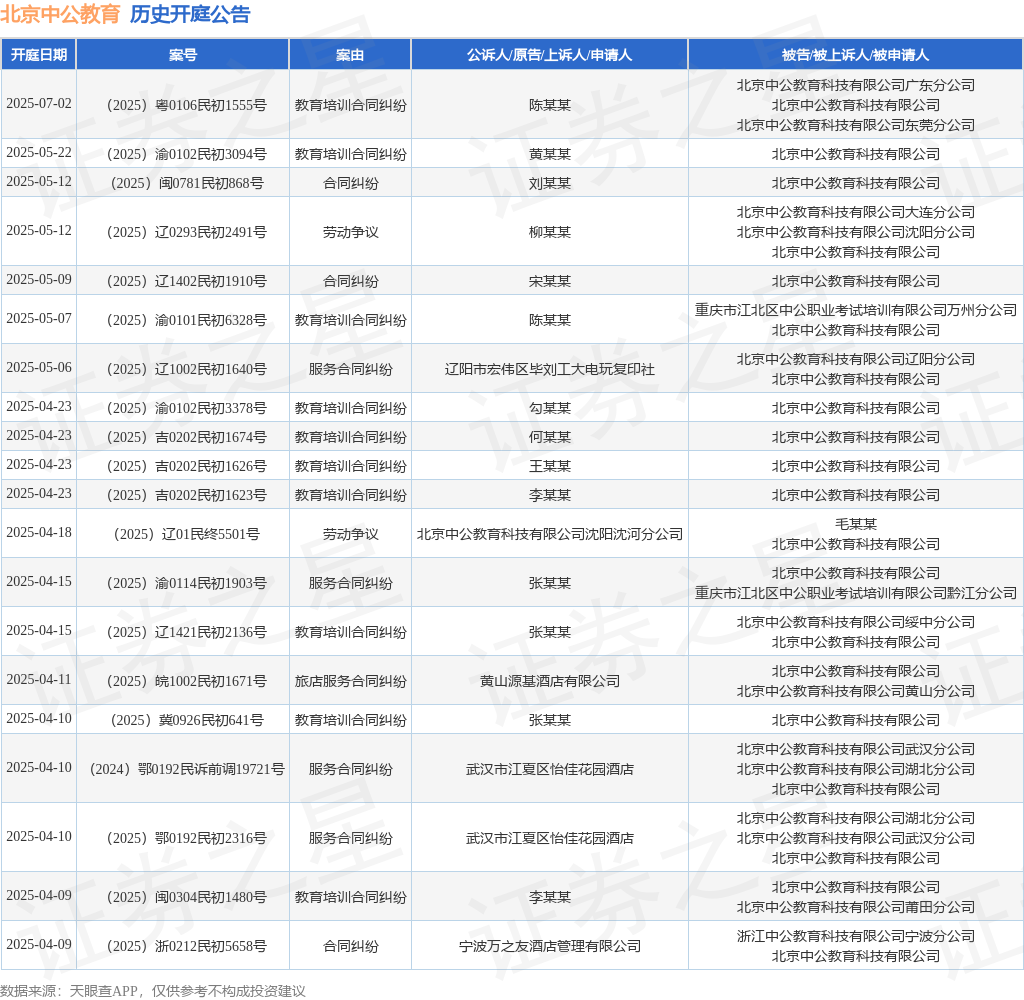Viewport: 1024px width, 1000px height.
Task: Click defendant 北京中公教育科技有限公司莆田分公司
Action: tap(856, 907)
